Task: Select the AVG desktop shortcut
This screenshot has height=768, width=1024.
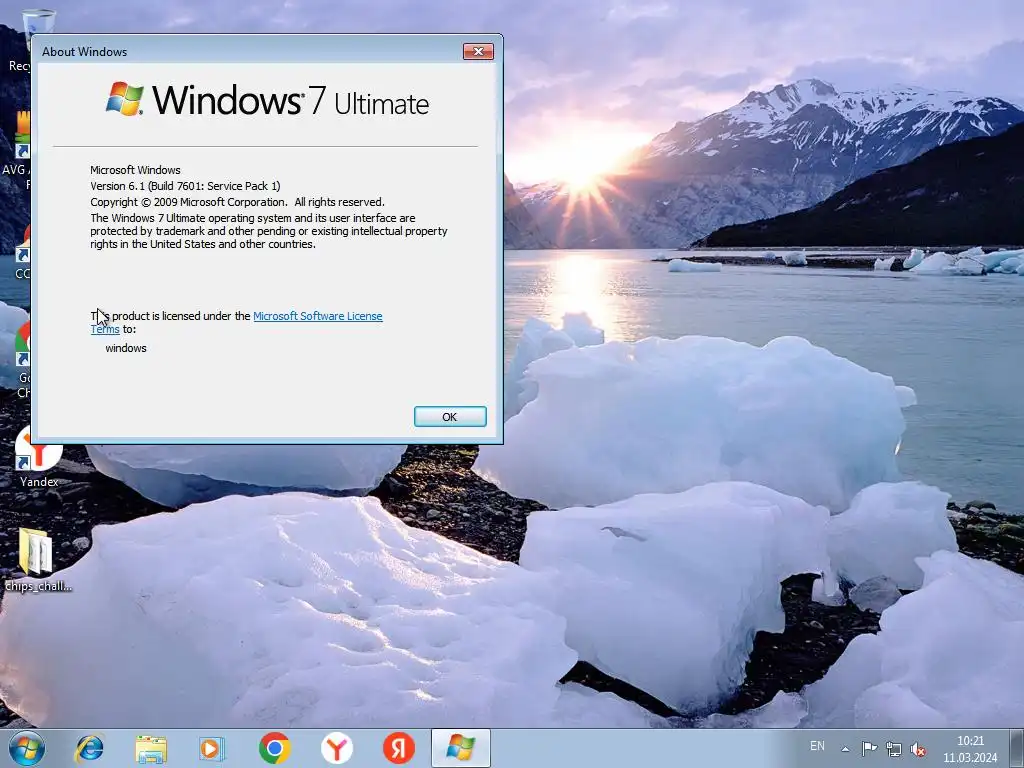Action: pyautogui.click(x=18, y=150)
